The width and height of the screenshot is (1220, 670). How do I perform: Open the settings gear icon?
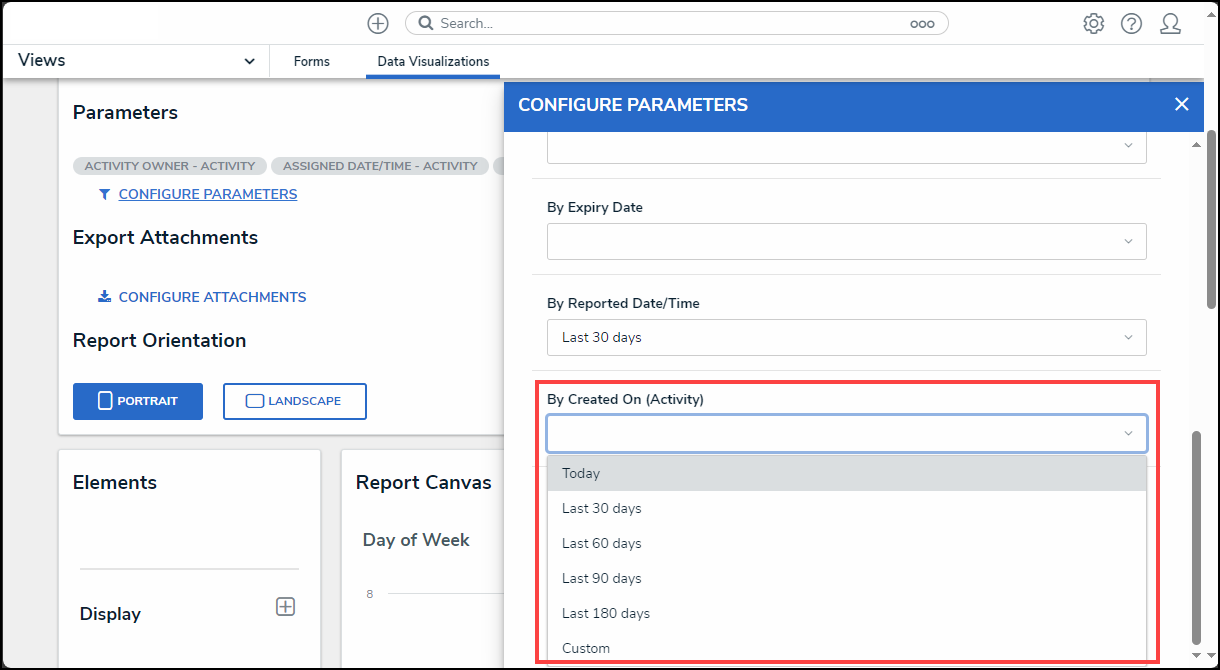[x=1093, y=23]
